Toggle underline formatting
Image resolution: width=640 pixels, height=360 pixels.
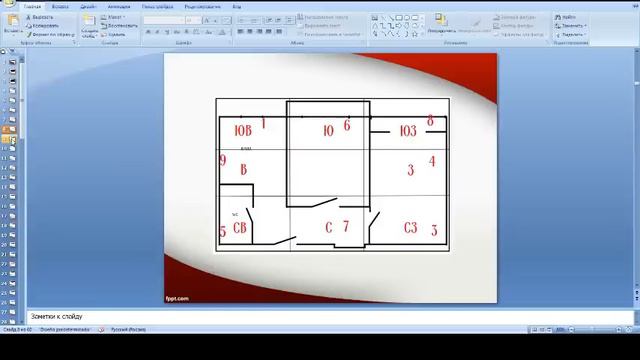(x=167, y=31)
